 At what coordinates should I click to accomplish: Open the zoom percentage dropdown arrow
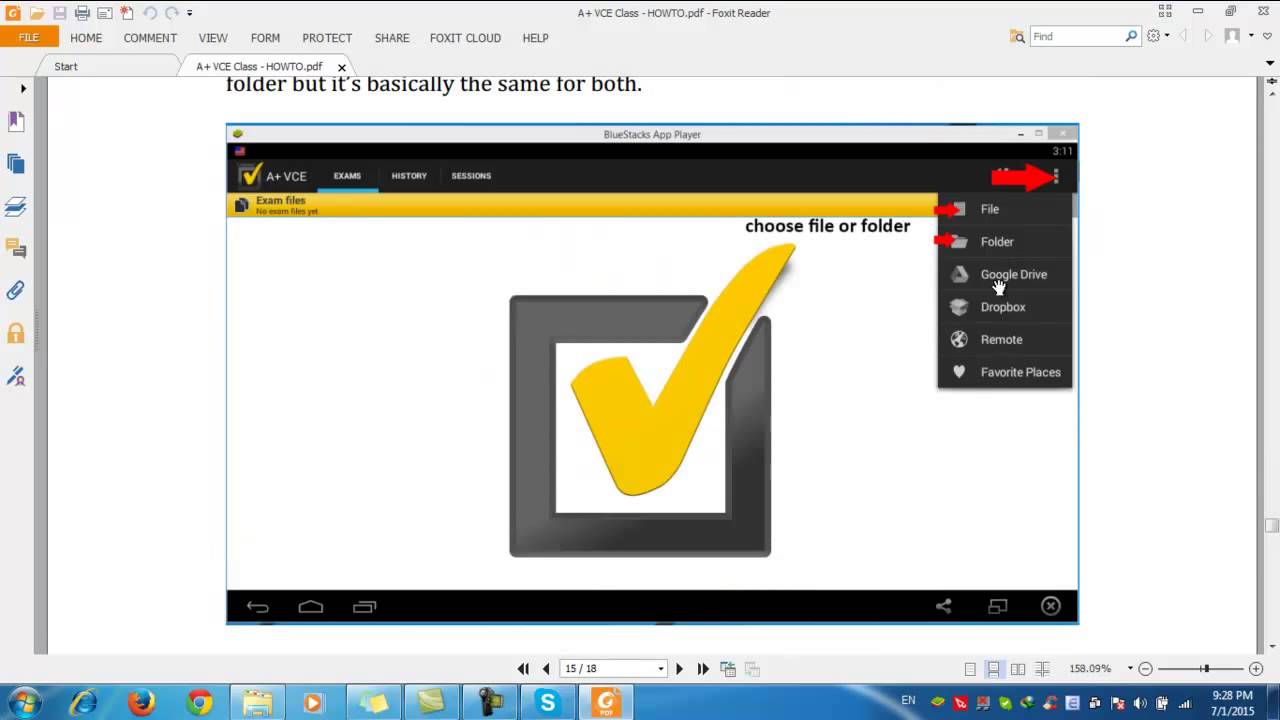point(1130,668)
